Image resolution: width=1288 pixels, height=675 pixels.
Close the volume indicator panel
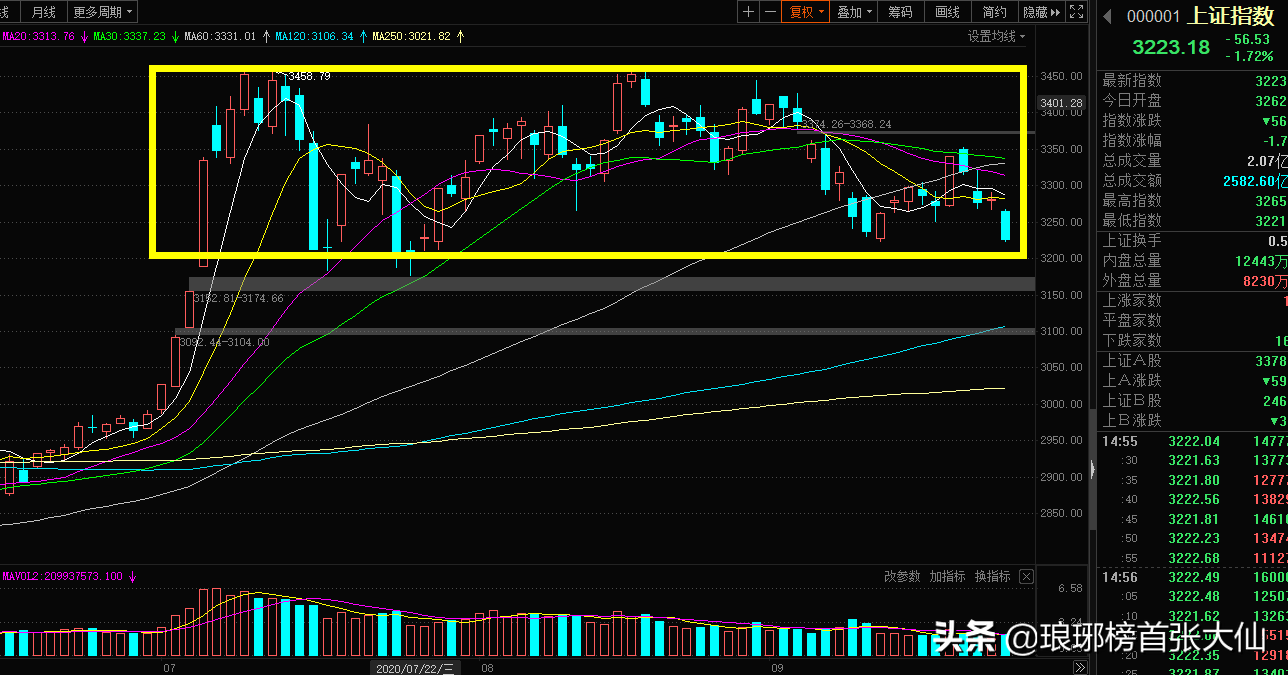pyautogui.click(x=1026, y=577)
